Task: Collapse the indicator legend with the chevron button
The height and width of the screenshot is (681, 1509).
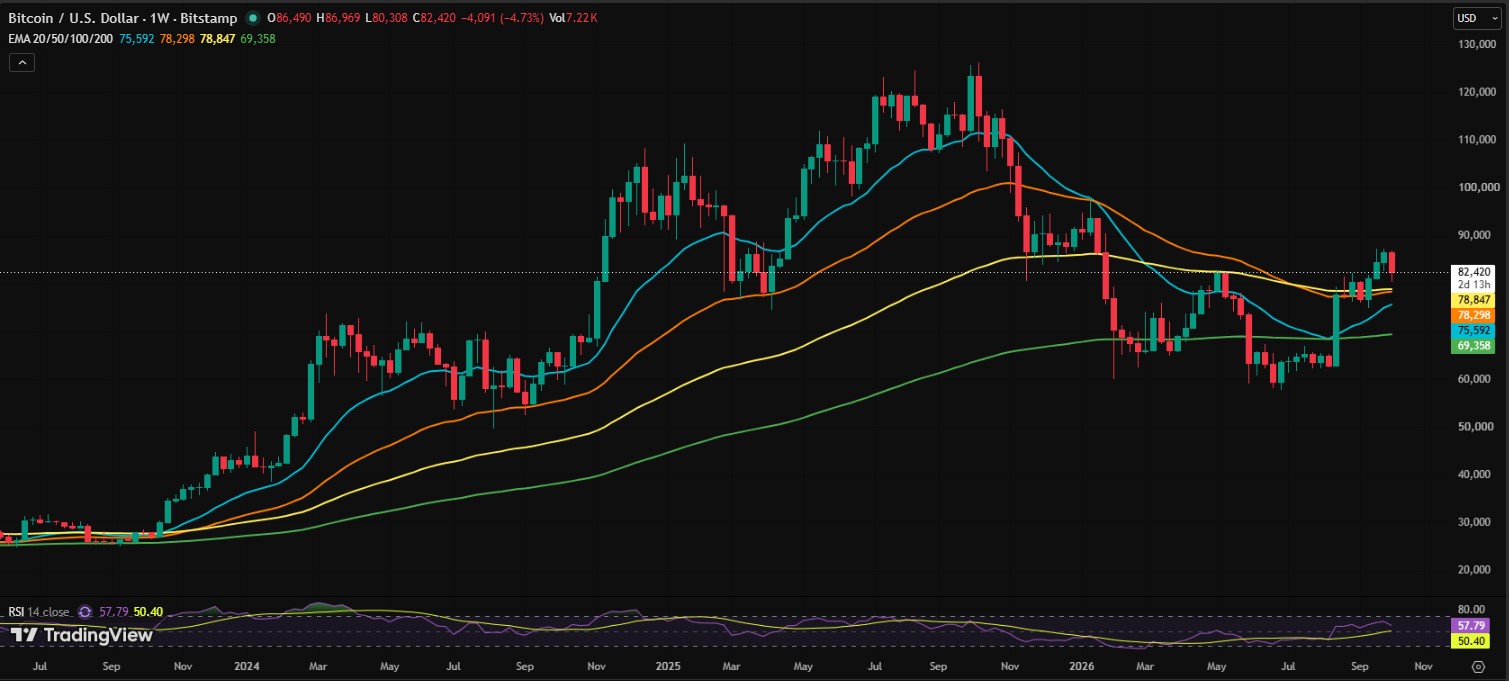Action: [x=22, y=62]
